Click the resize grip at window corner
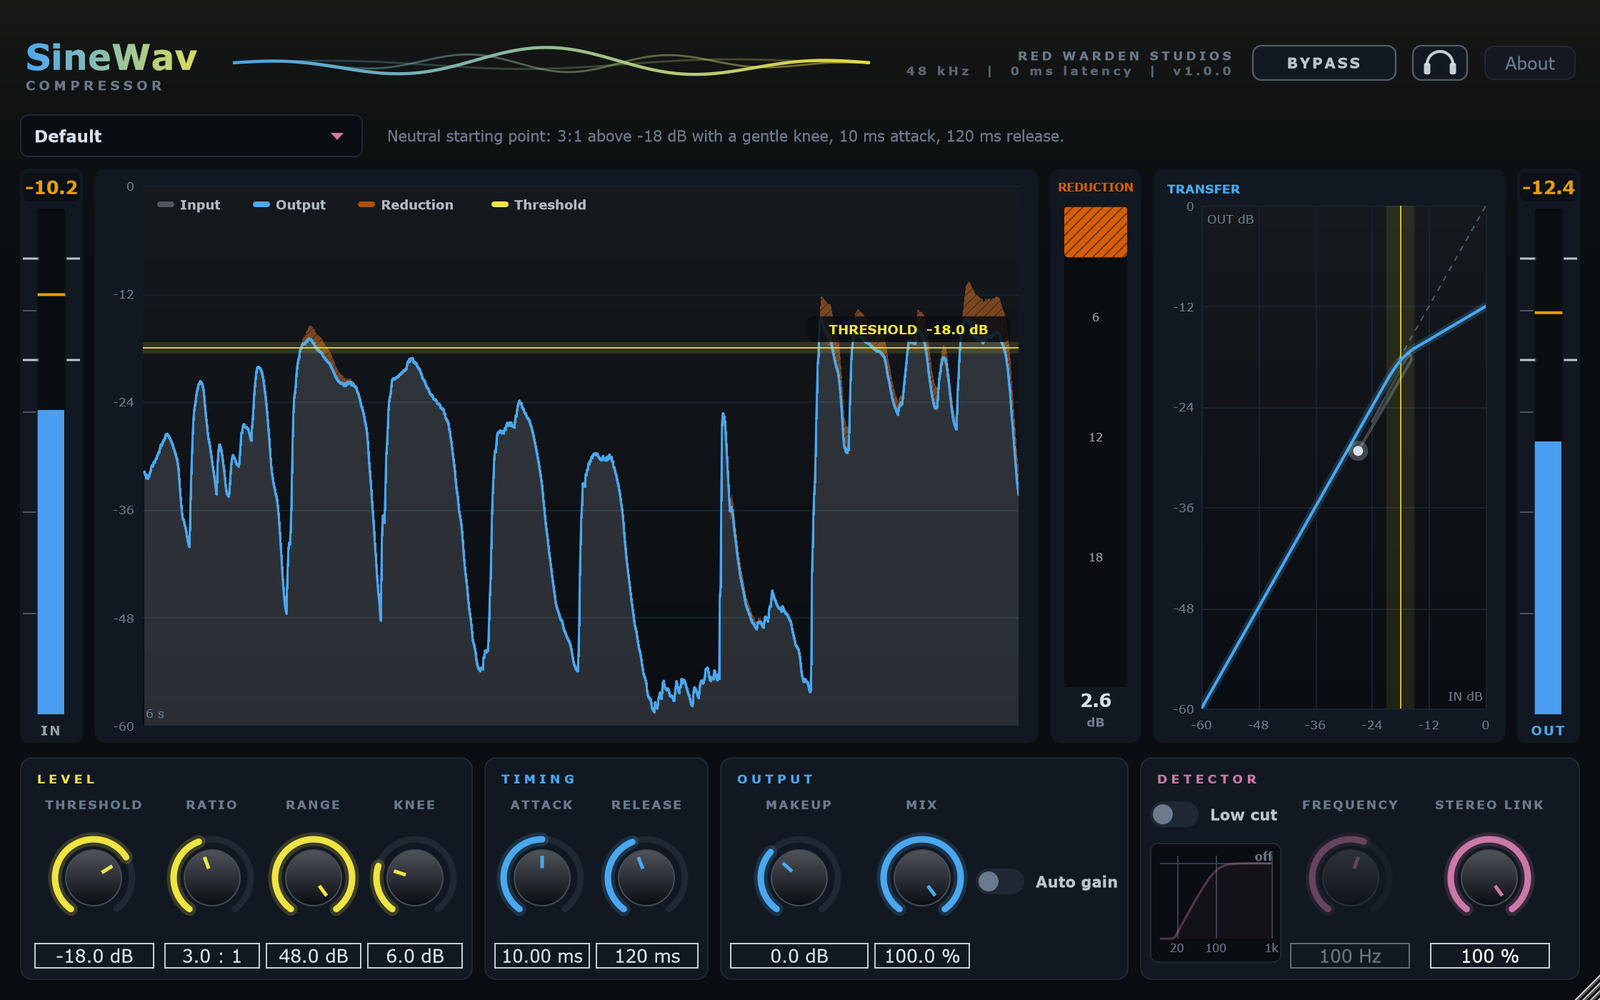Image resolution: width=1600 pixels, height=1000 pixels. (x=1588, y=988)
